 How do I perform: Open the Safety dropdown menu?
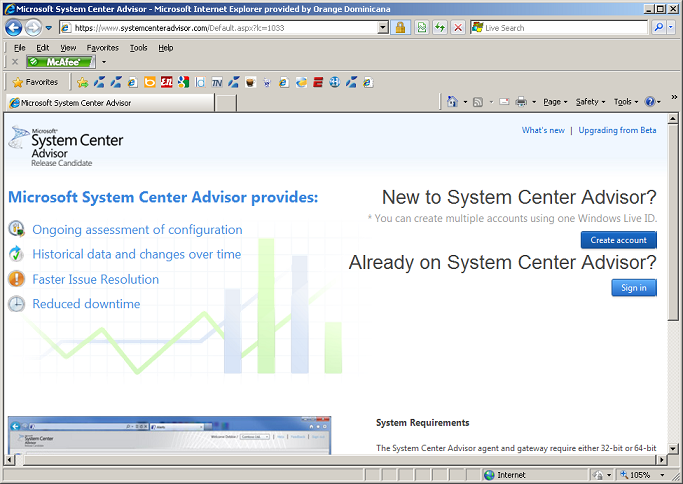click(590, 102)
